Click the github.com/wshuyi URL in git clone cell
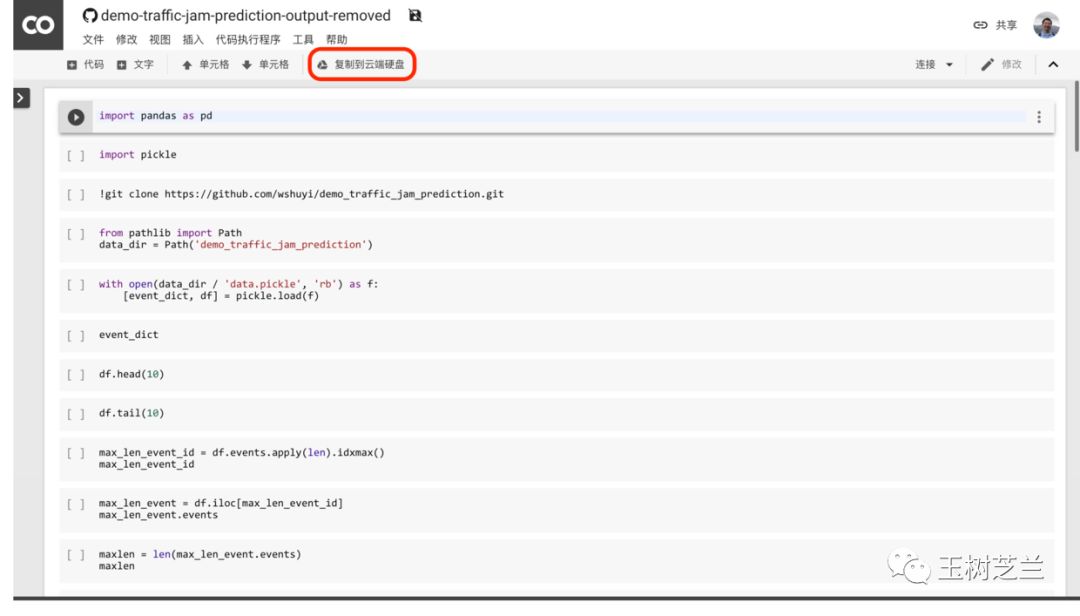Screen dimensions: 1080x616 (334, 194)
